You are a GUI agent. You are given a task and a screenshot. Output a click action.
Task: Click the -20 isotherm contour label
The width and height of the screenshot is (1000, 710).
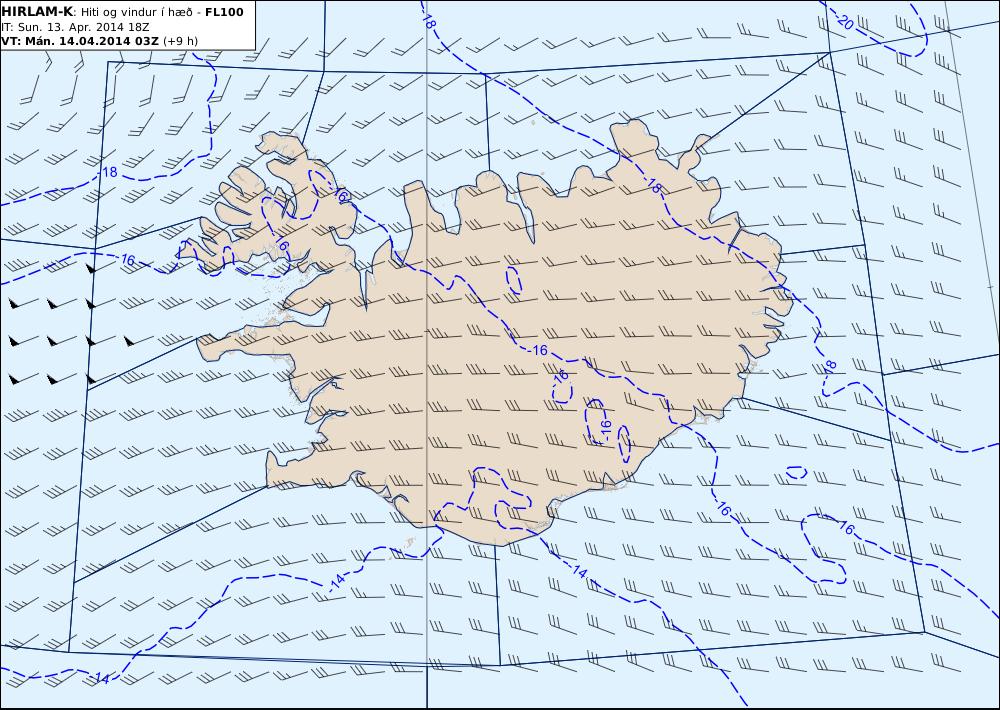pyautogui.click(x=844, y=21)
